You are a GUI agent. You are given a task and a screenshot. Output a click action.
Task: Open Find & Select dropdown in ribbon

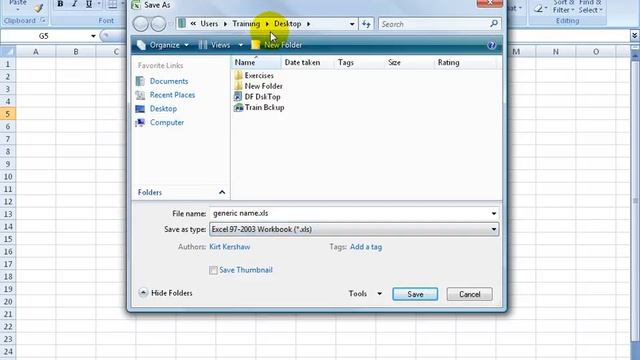[x=590, y=7]
